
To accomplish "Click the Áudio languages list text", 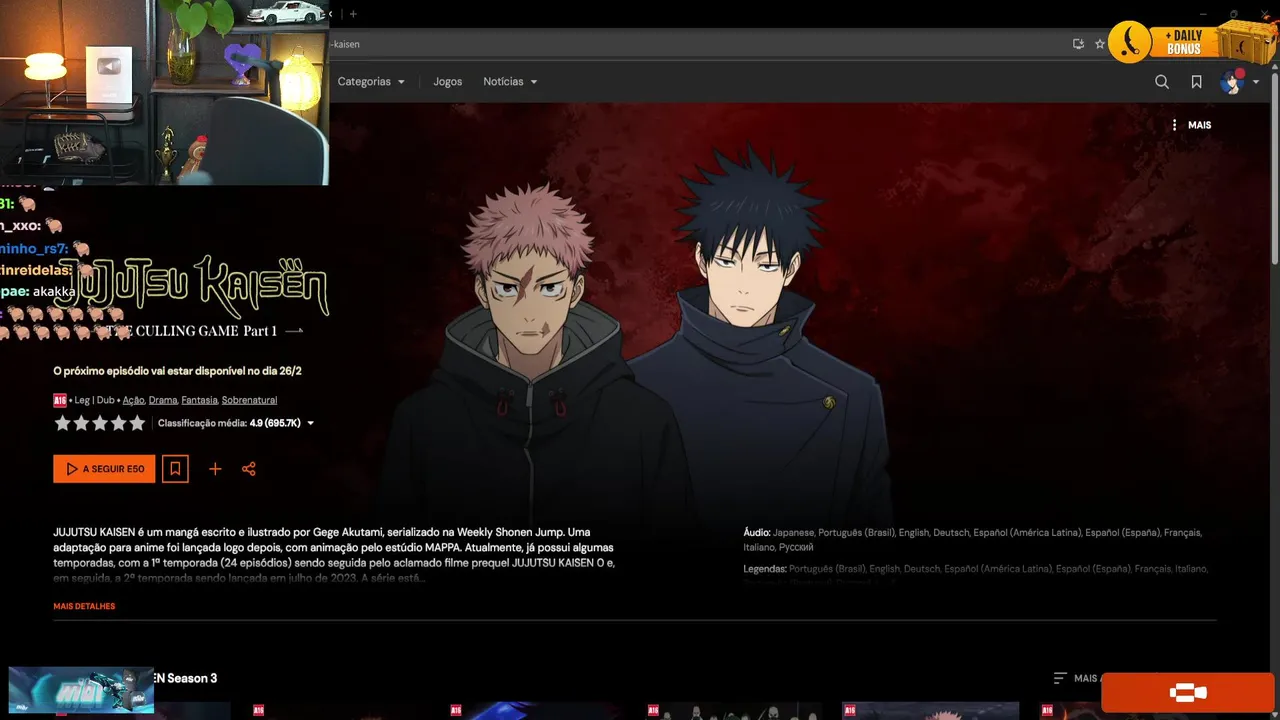I will 973,540.
